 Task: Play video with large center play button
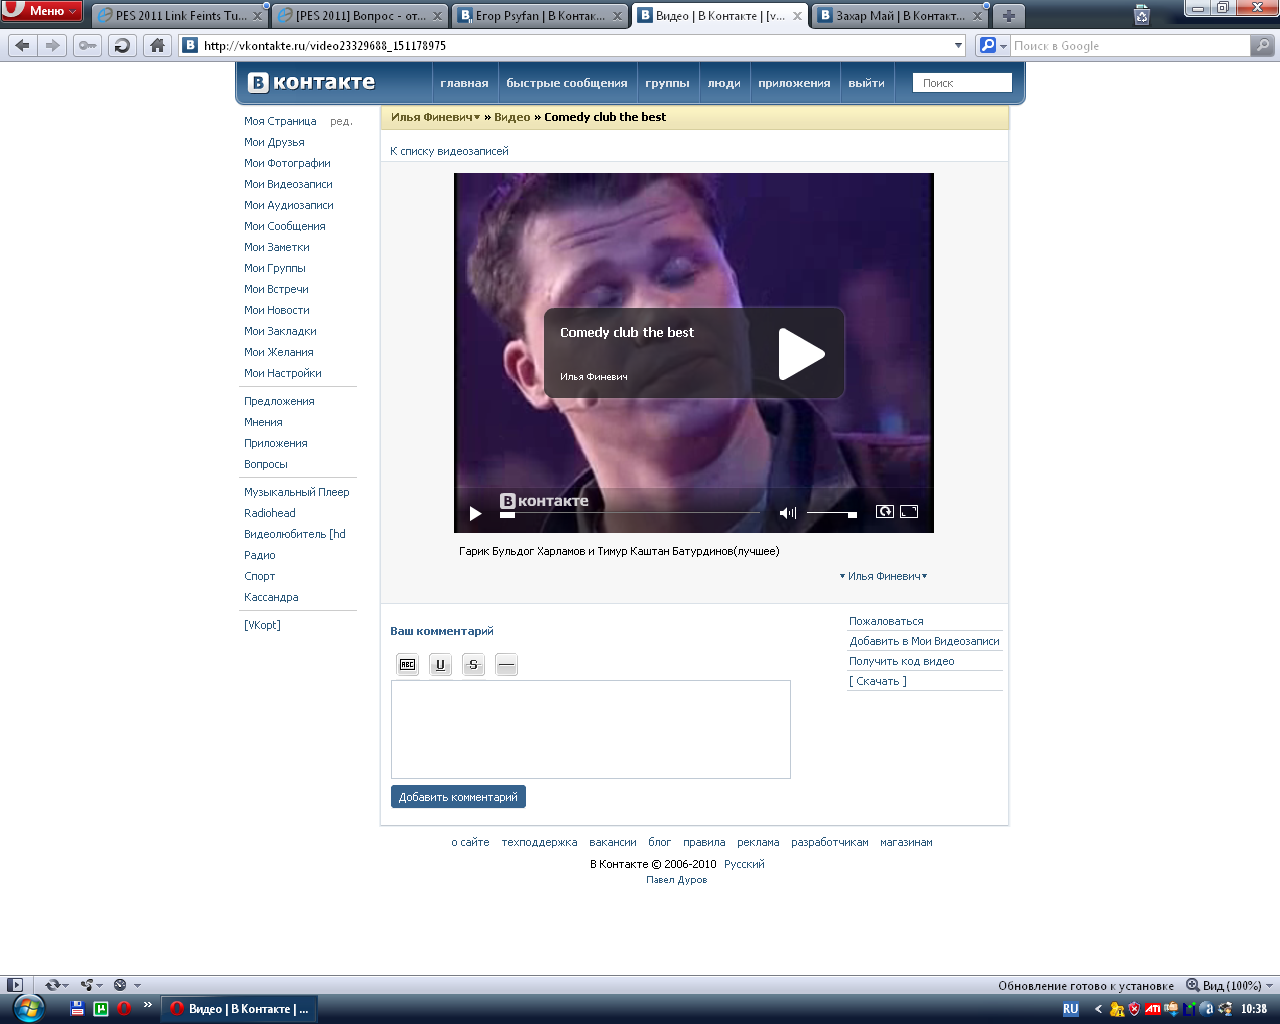(x=801, y=354)
